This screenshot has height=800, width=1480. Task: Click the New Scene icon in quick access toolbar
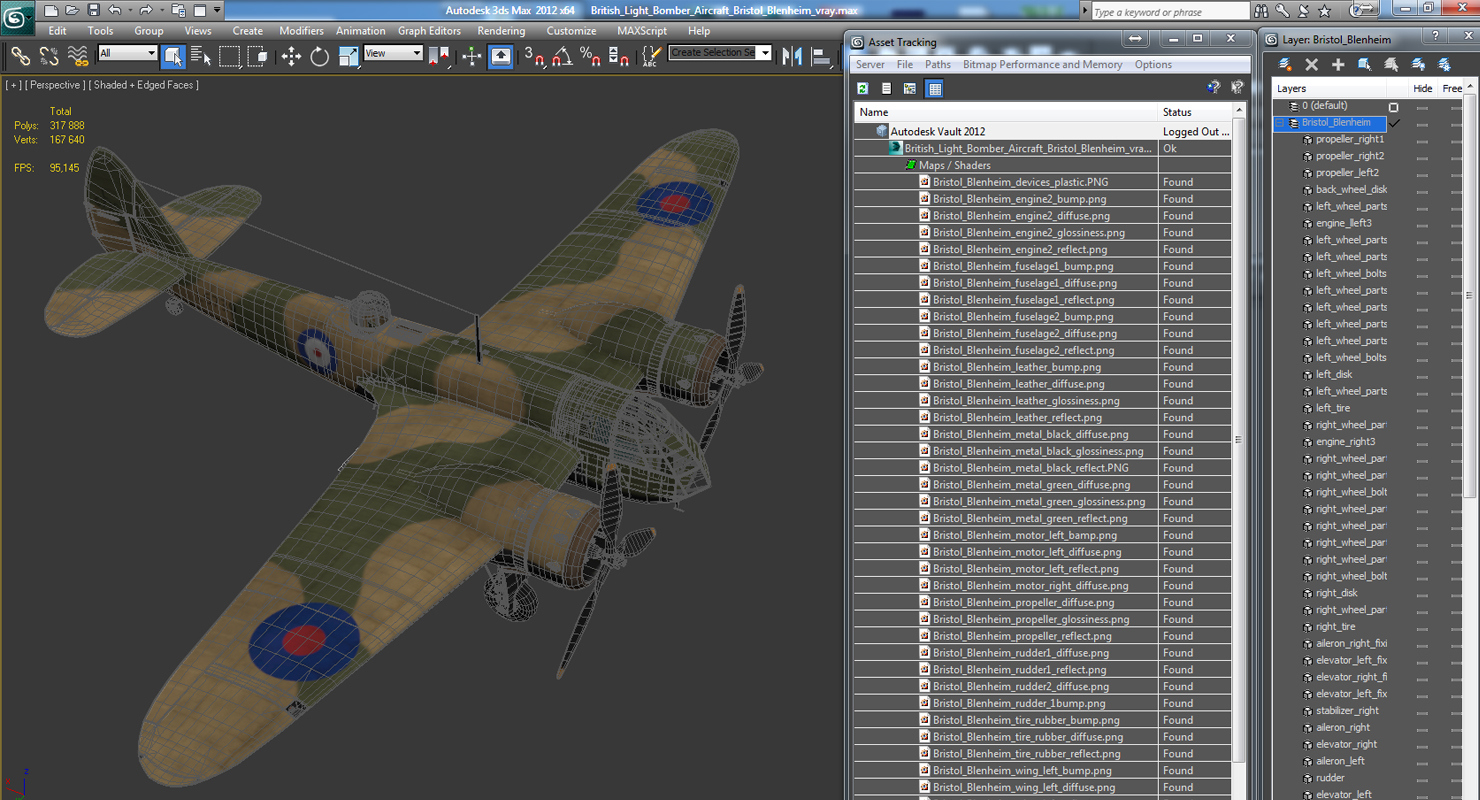[50, 10]
